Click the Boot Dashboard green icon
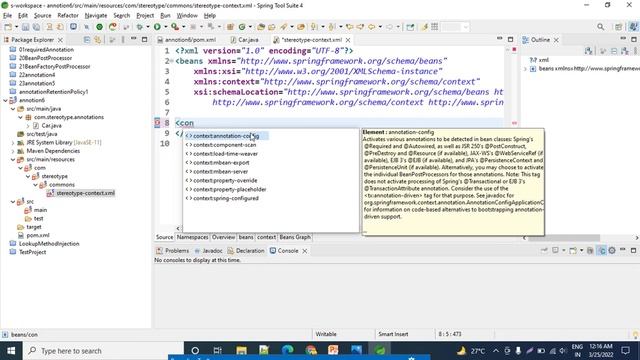640x360 pixels. 99,27
